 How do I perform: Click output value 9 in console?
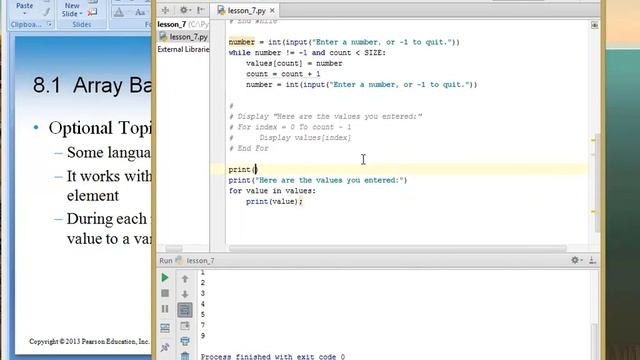(203, 336)
